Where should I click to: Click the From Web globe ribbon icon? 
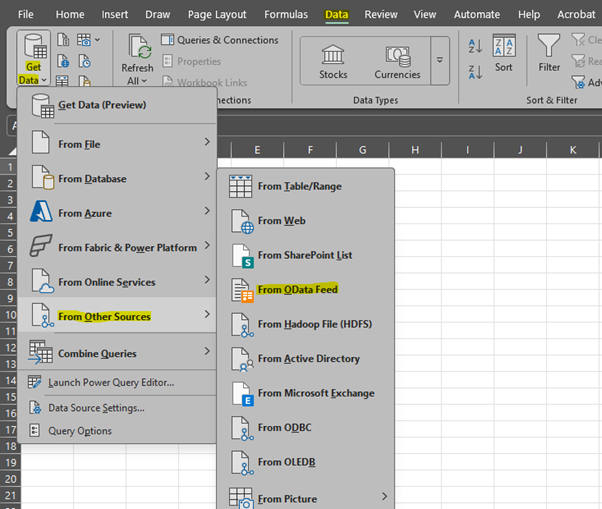[63, 61]
